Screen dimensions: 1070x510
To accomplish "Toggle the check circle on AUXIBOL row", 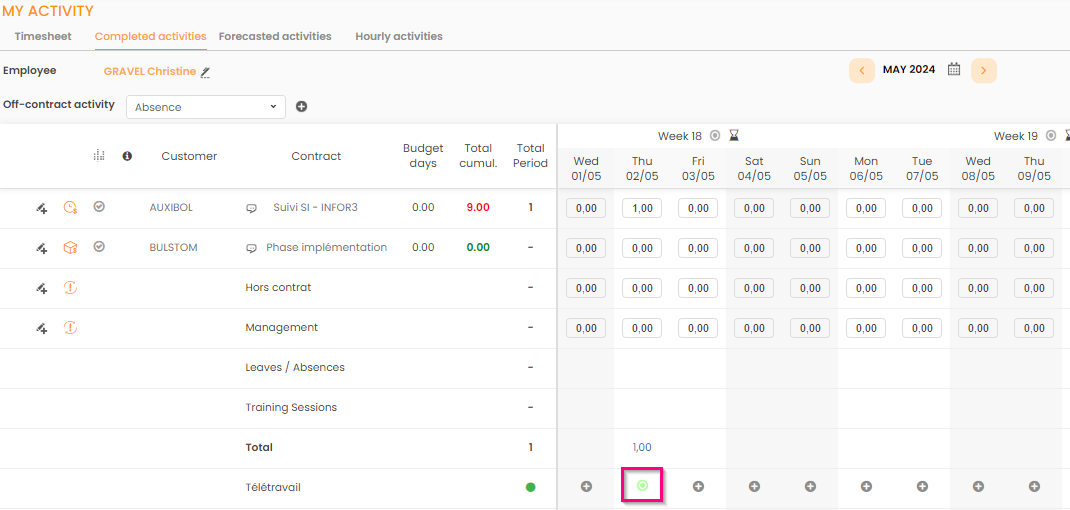I will click(99, 207).
